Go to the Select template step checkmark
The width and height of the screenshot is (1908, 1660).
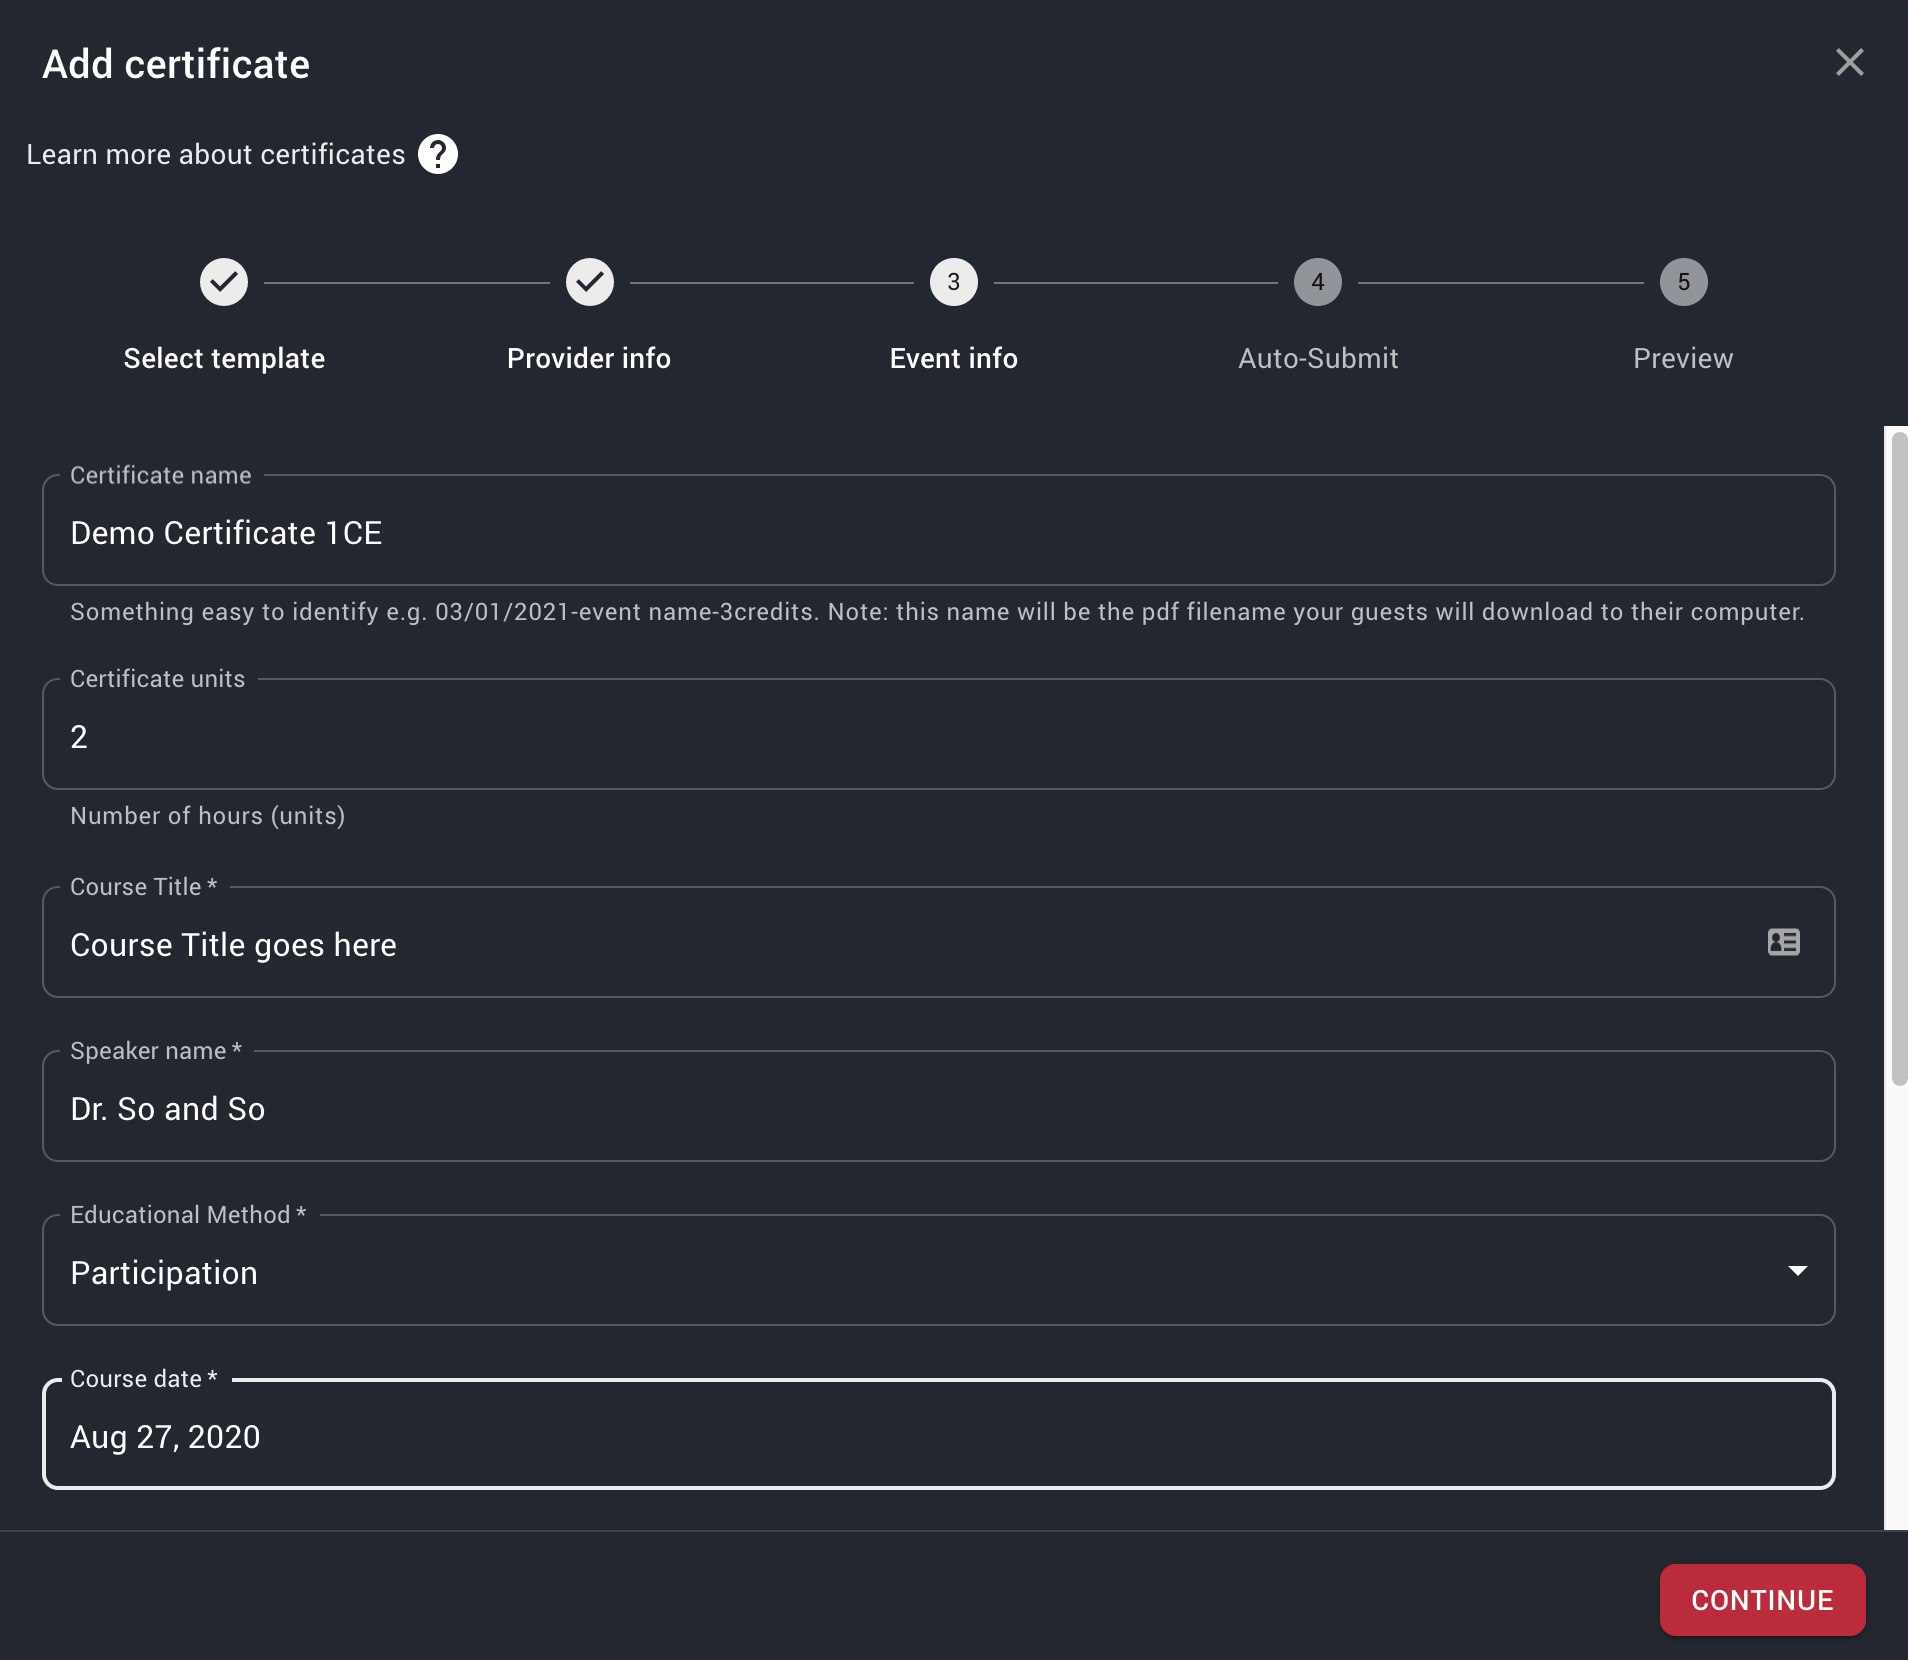click(224, 282)
